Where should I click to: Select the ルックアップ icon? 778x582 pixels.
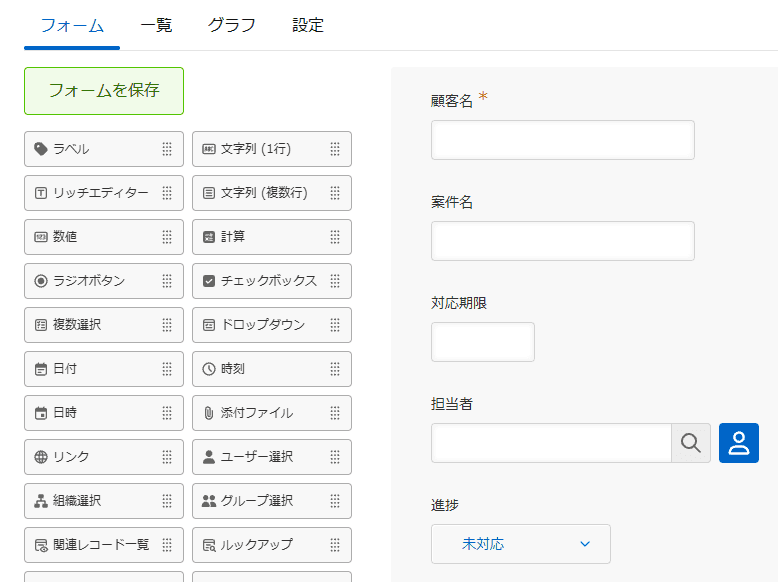pyautogui.click(x=209, y=545)
